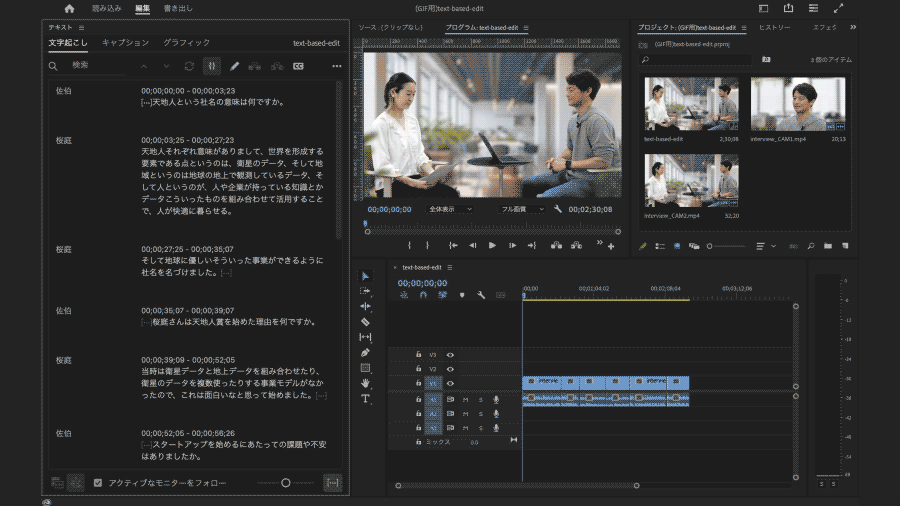
Task: Expand more transport buttons double chevron
Action: click(599, 243)
